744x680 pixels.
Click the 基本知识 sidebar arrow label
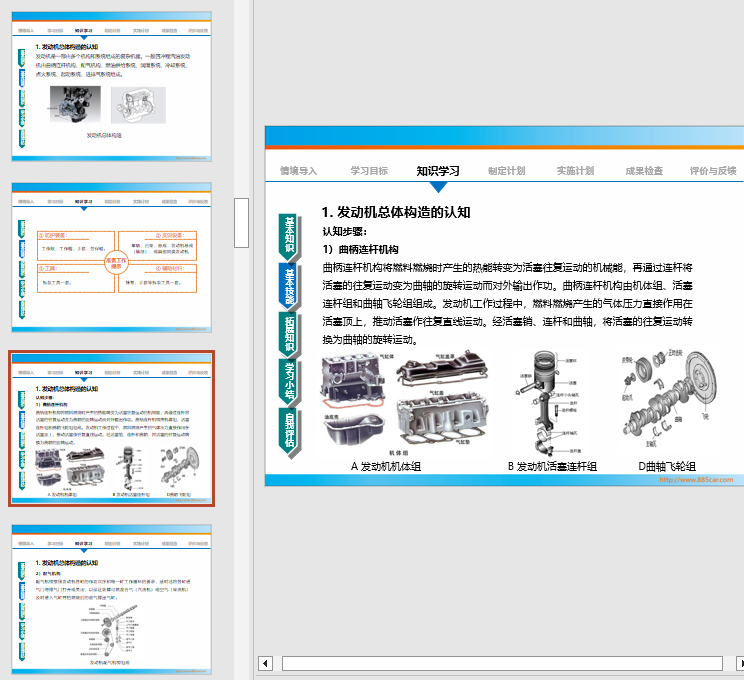pos(289,236)
